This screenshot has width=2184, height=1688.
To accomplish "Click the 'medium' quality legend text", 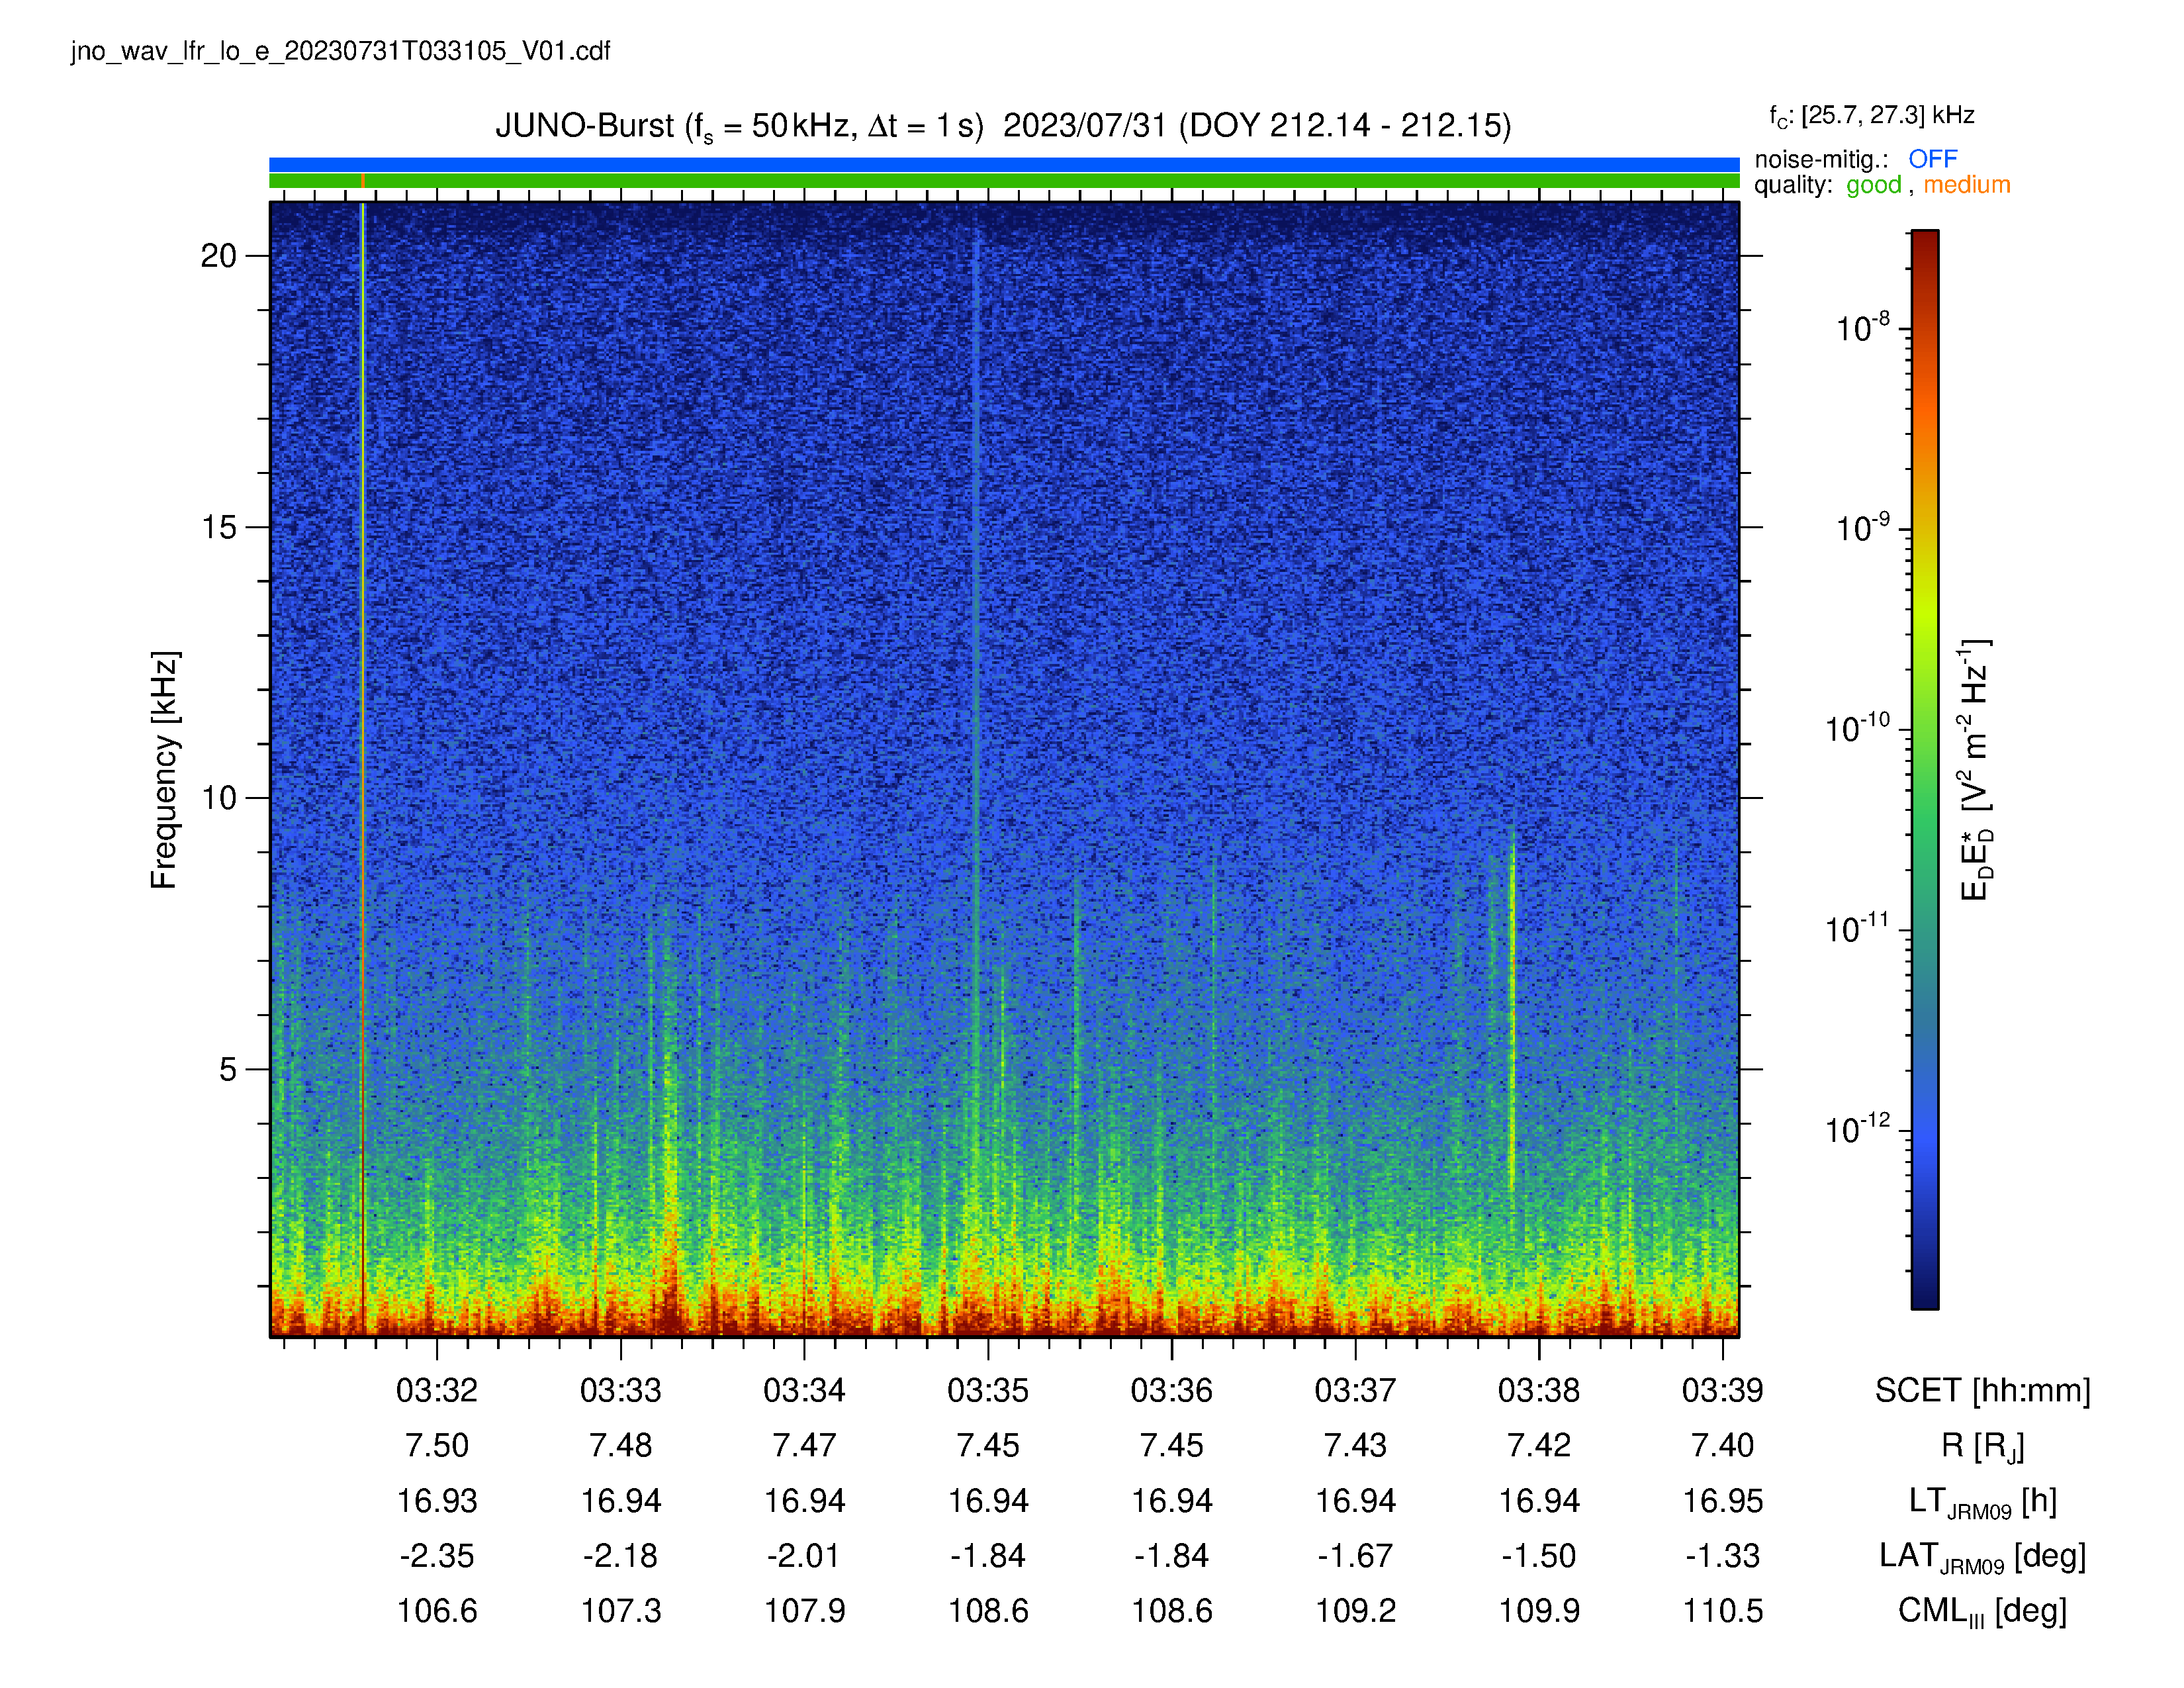I will click(x=1966, y=185).
